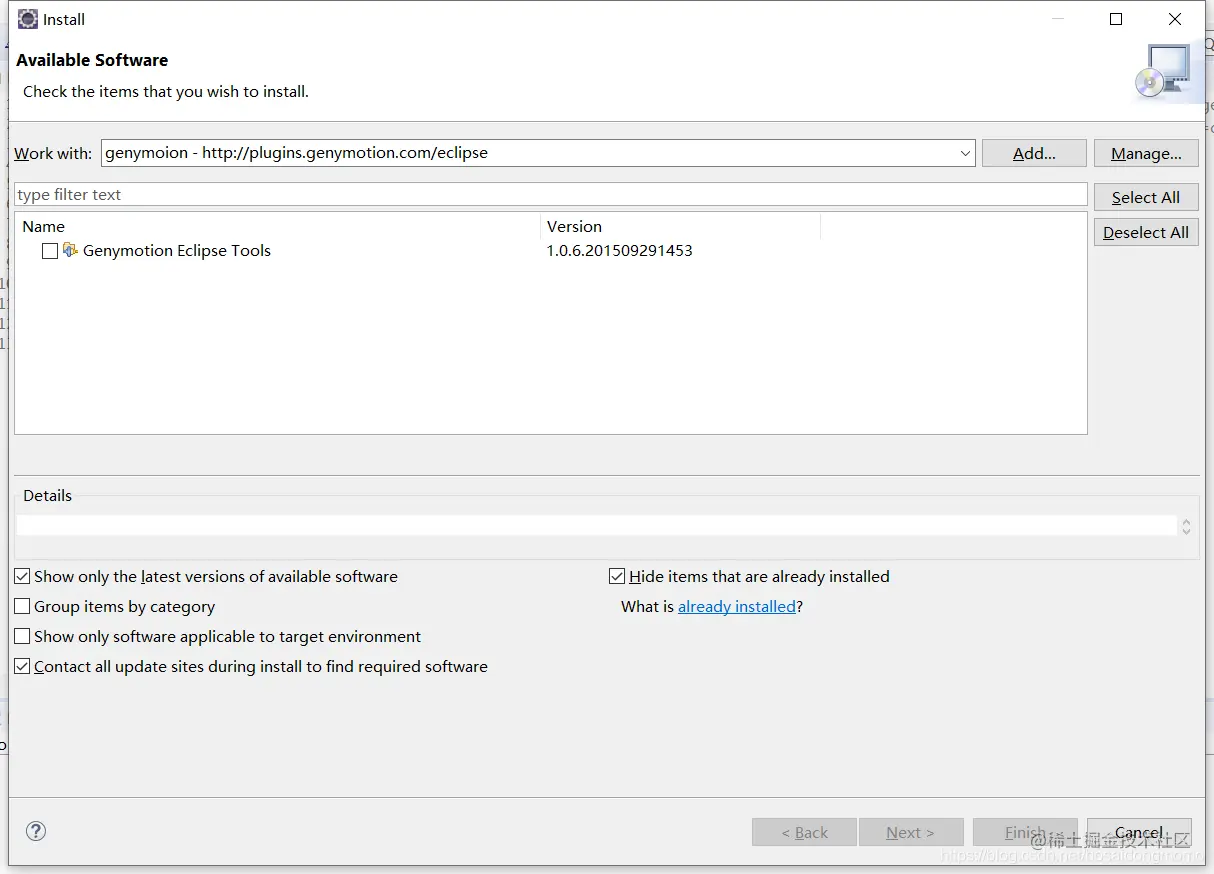Click the Select All button
The width and height of the screenshot is (1214, 874).
point(1146,197)
